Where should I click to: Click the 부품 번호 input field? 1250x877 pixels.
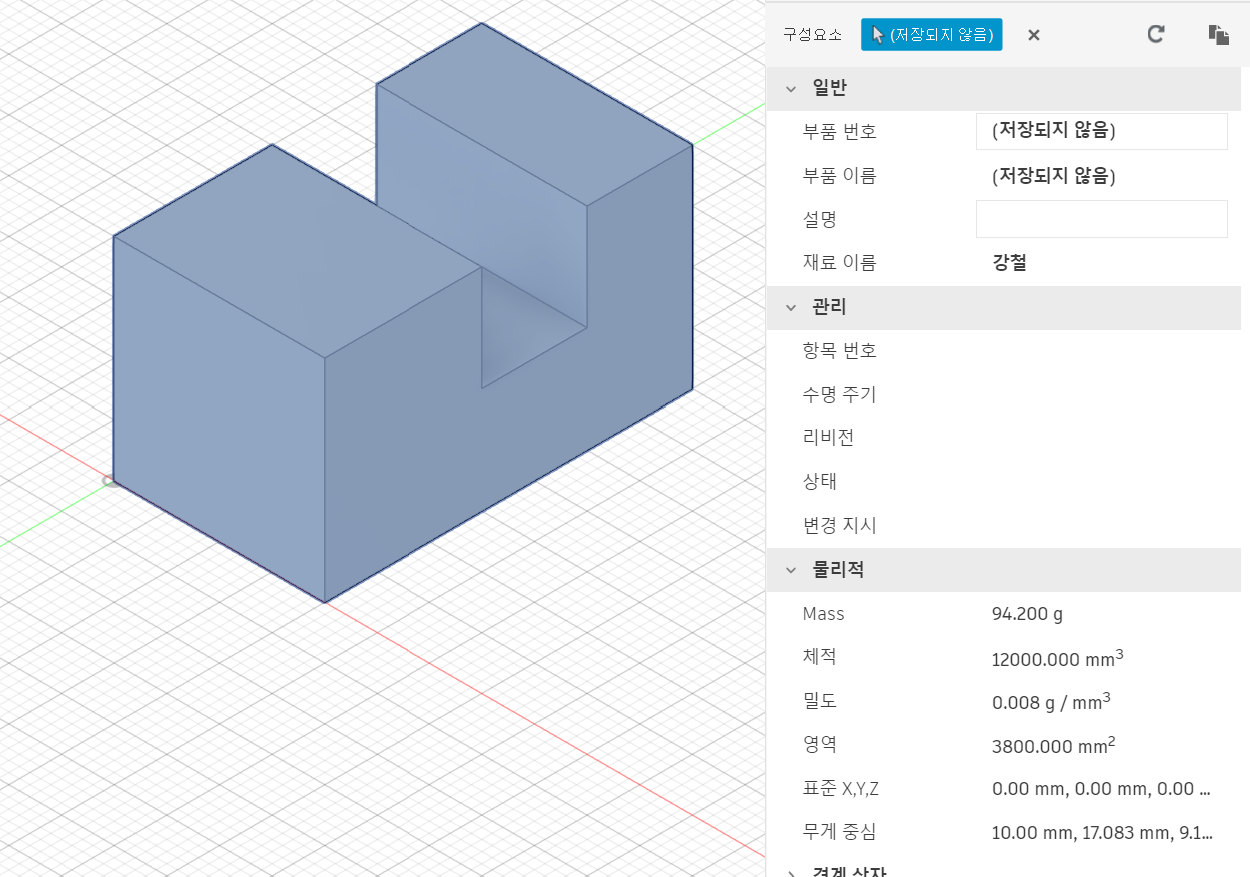tap(1101, 131)
